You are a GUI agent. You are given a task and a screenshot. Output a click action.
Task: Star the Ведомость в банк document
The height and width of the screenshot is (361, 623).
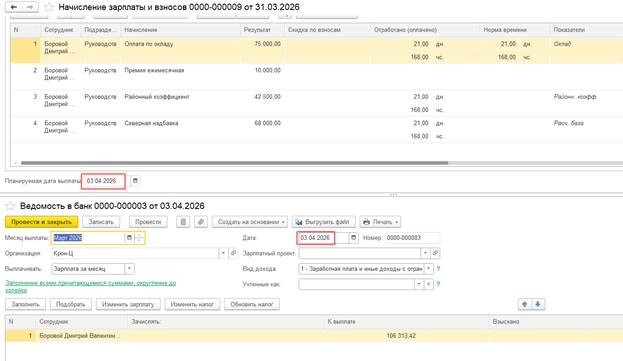coord(10,206)
